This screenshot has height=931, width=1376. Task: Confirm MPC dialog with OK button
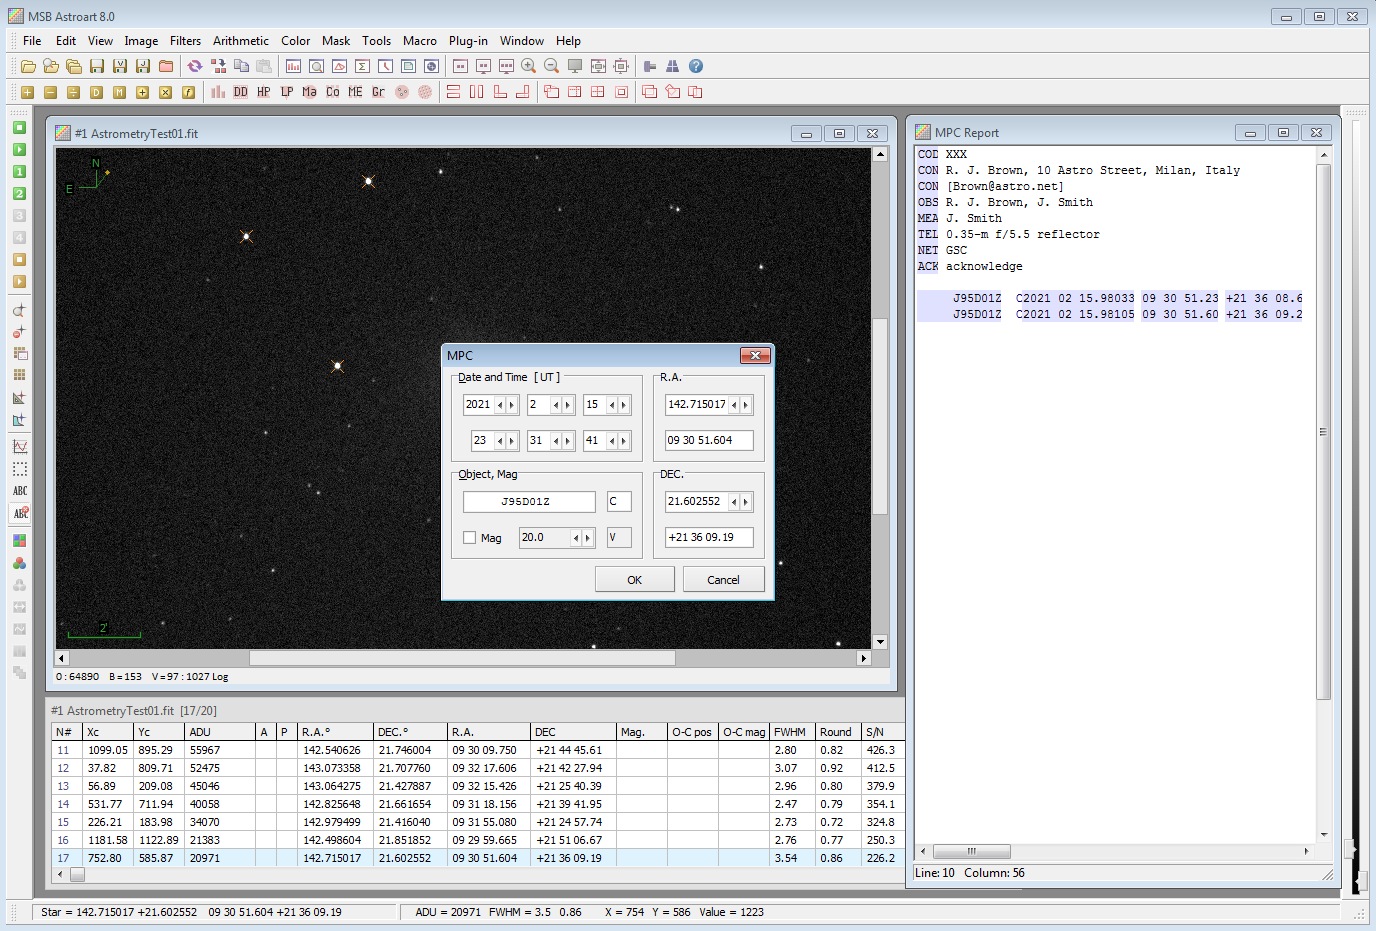[635, 580]
